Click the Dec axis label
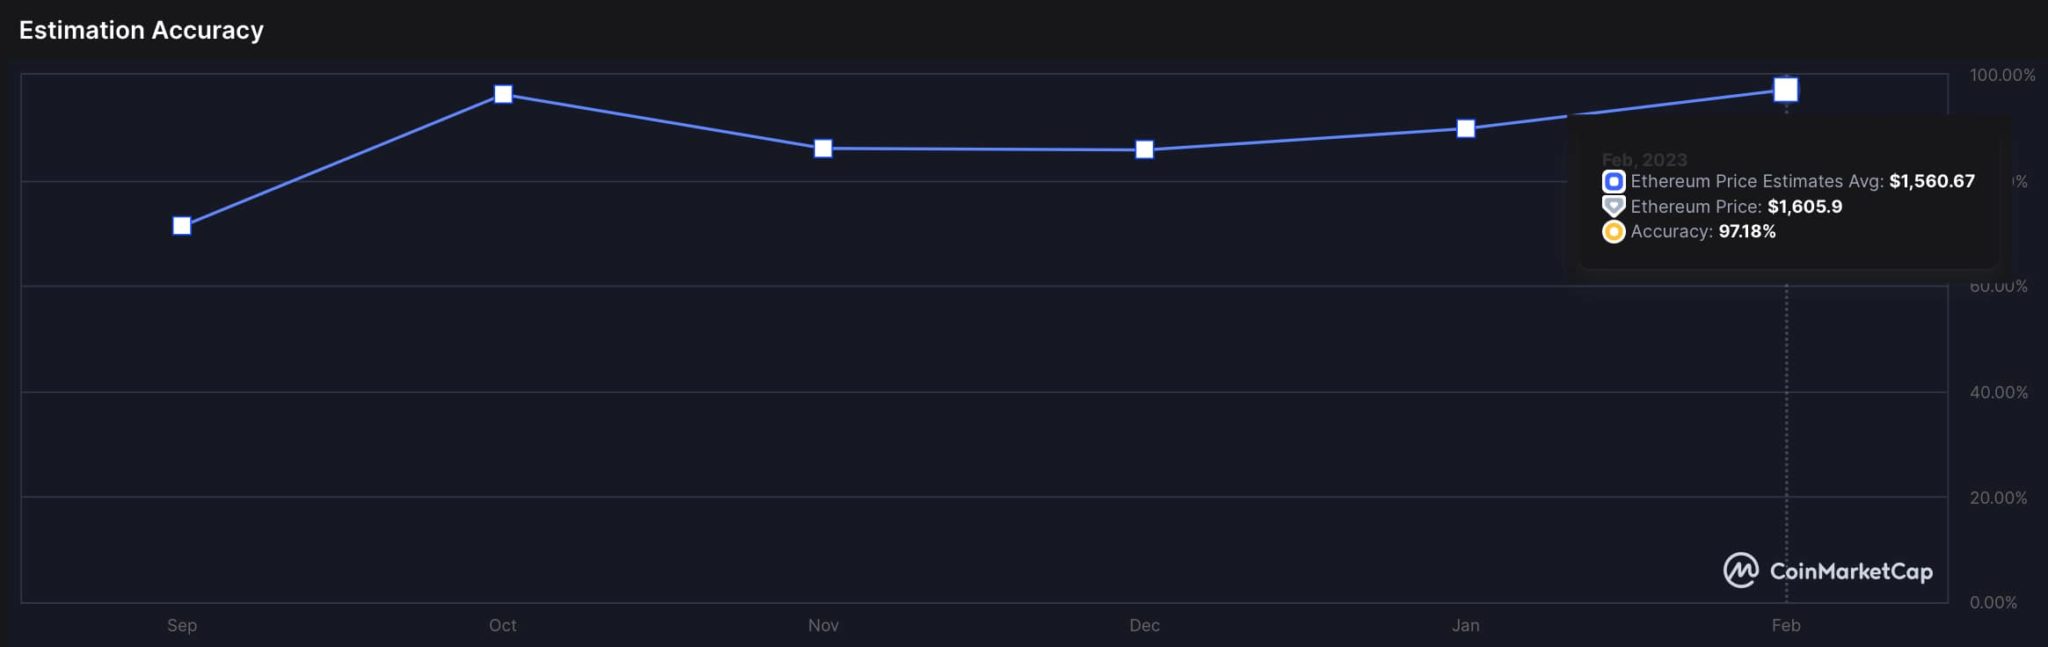2048x647 pixels. coord(1144,625)
